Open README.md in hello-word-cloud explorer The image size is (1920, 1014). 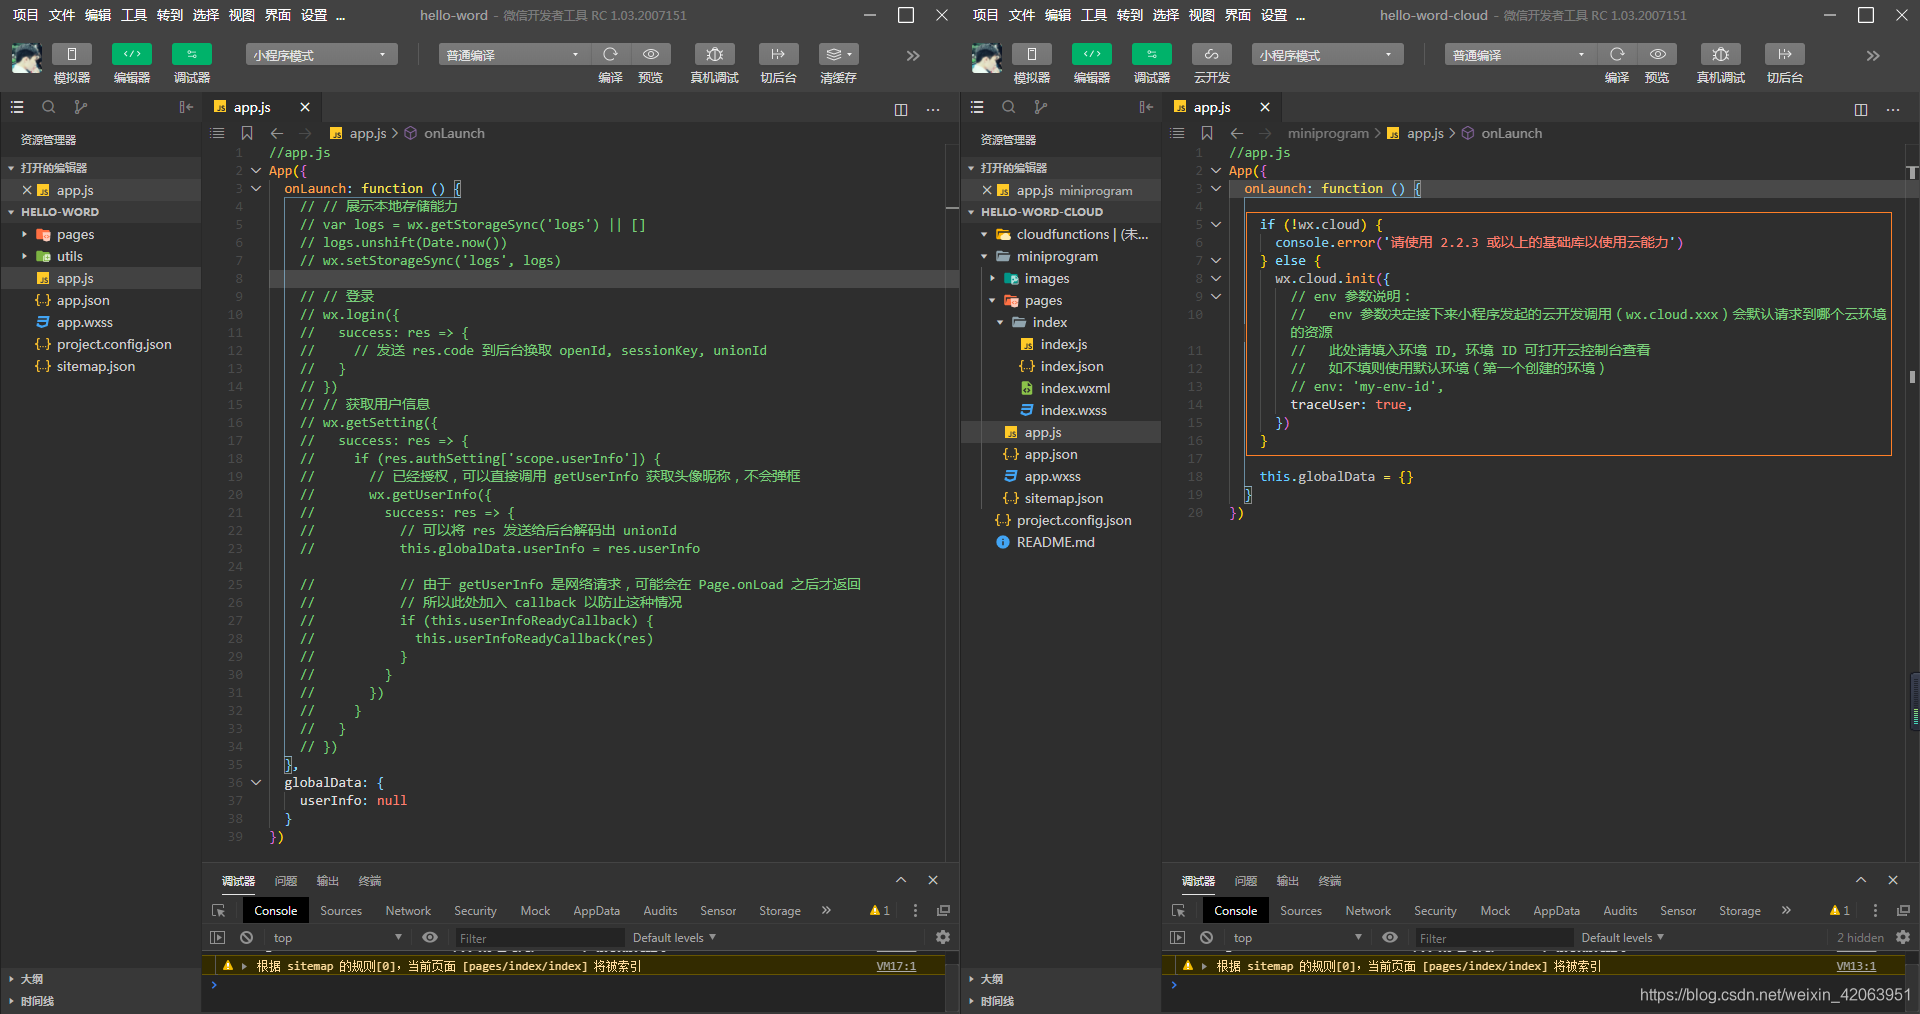coord(1055,542)
